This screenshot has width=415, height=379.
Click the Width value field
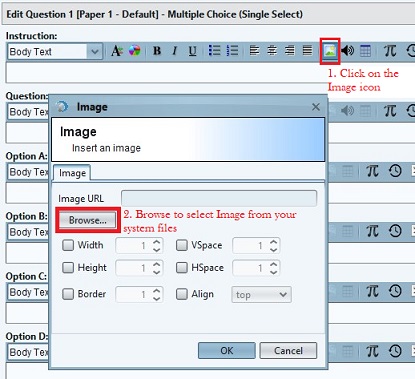pyautogui.click(x=134, y=246)
